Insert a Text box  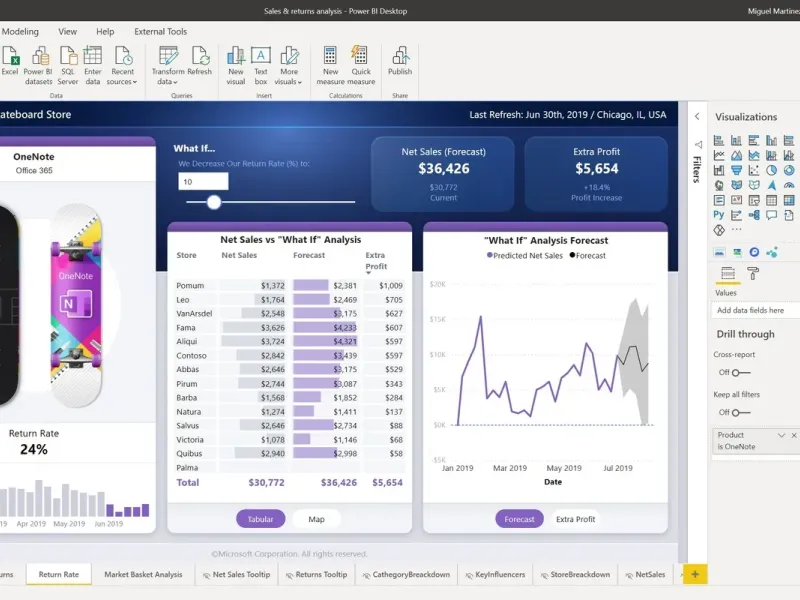pyautogui.click(x=261, y=66)
